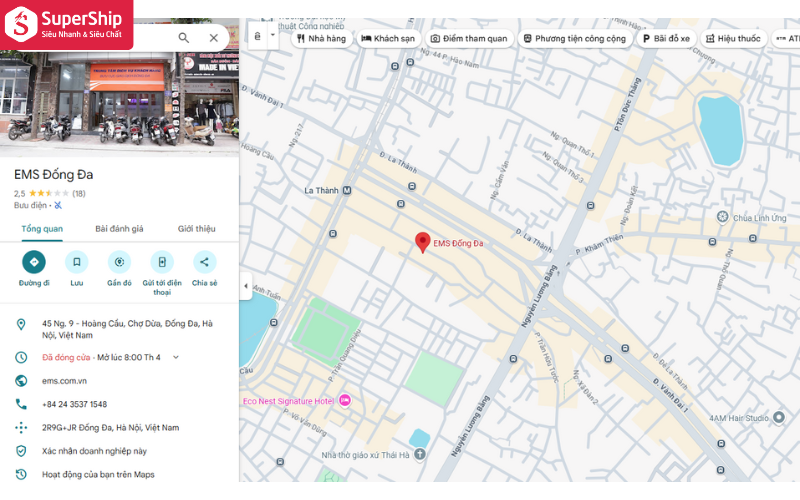
Task: Open the print icon dropdown arrow
Action: (x=273, y=35)
